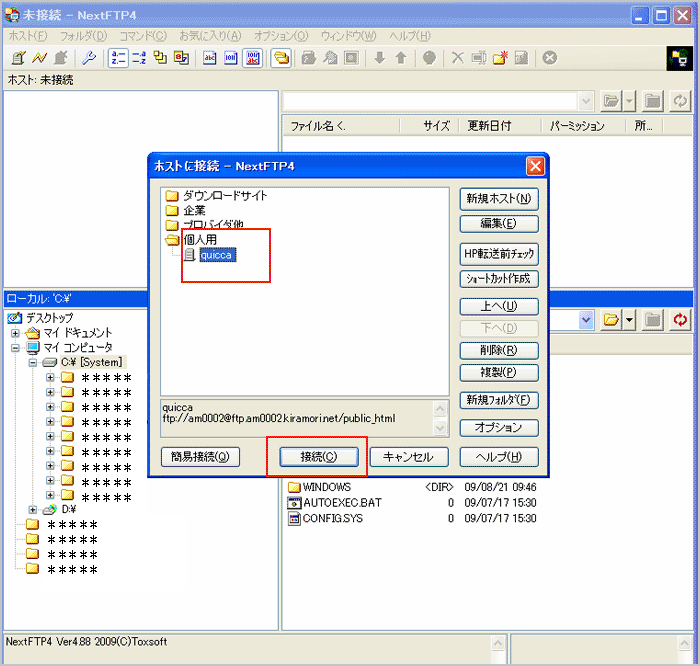The height and width of the screenshot is (666, 700).
Task: Click the red-blue windows toolbar icon
Action: 181,58
